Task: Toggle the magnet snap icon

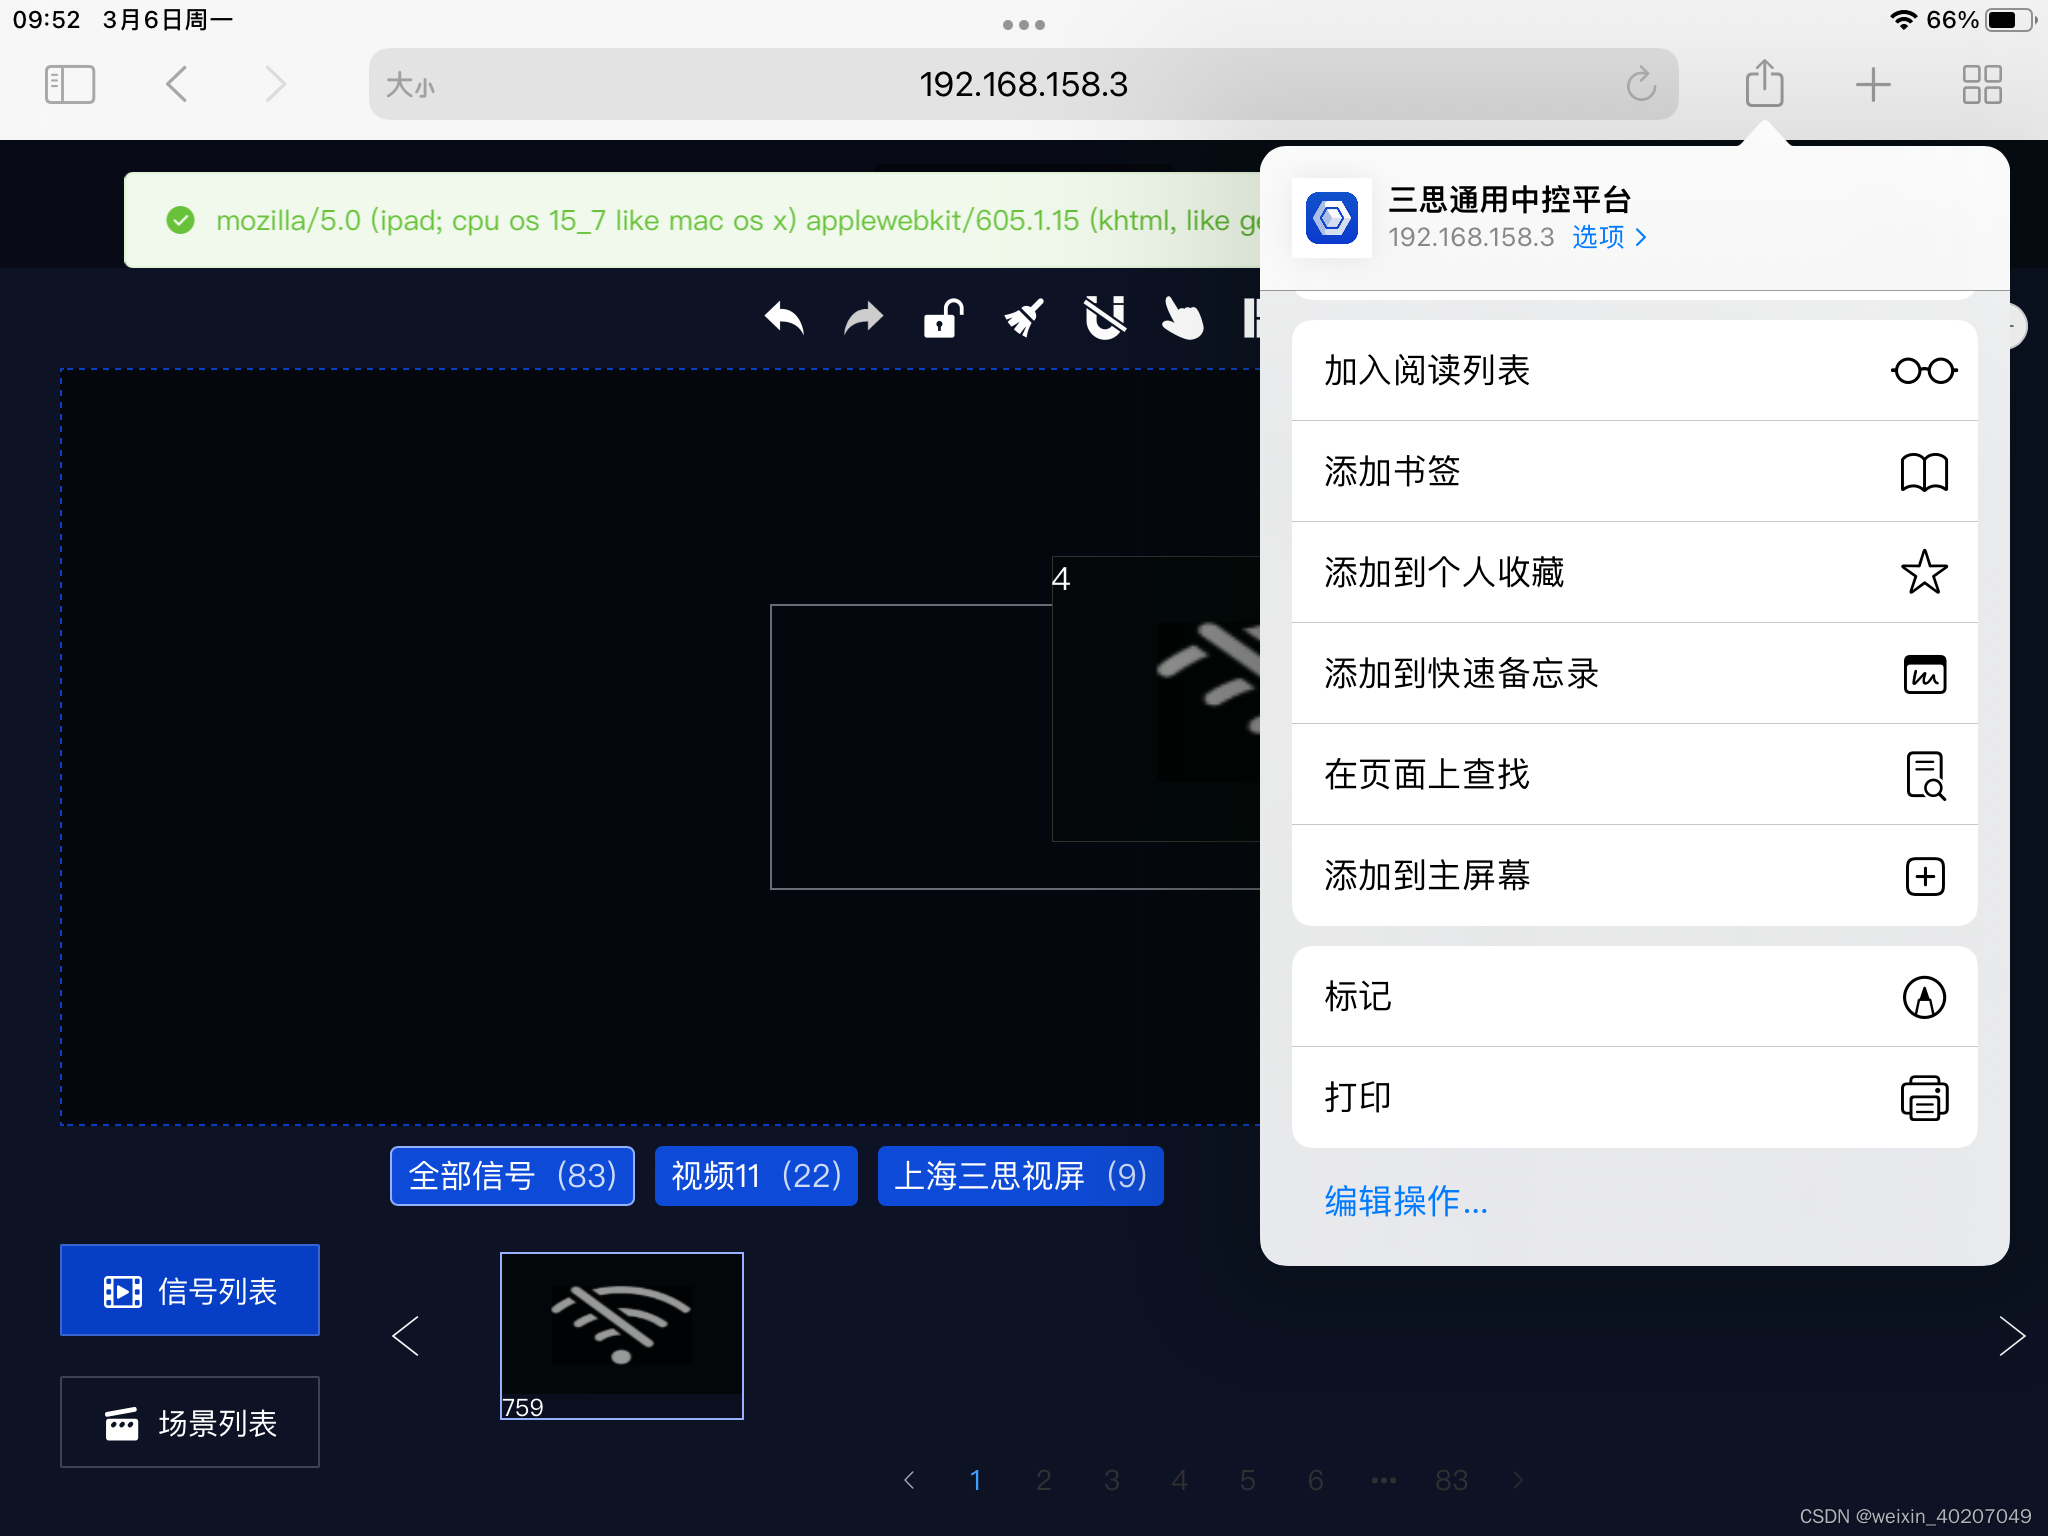Action: [1104, 320]
